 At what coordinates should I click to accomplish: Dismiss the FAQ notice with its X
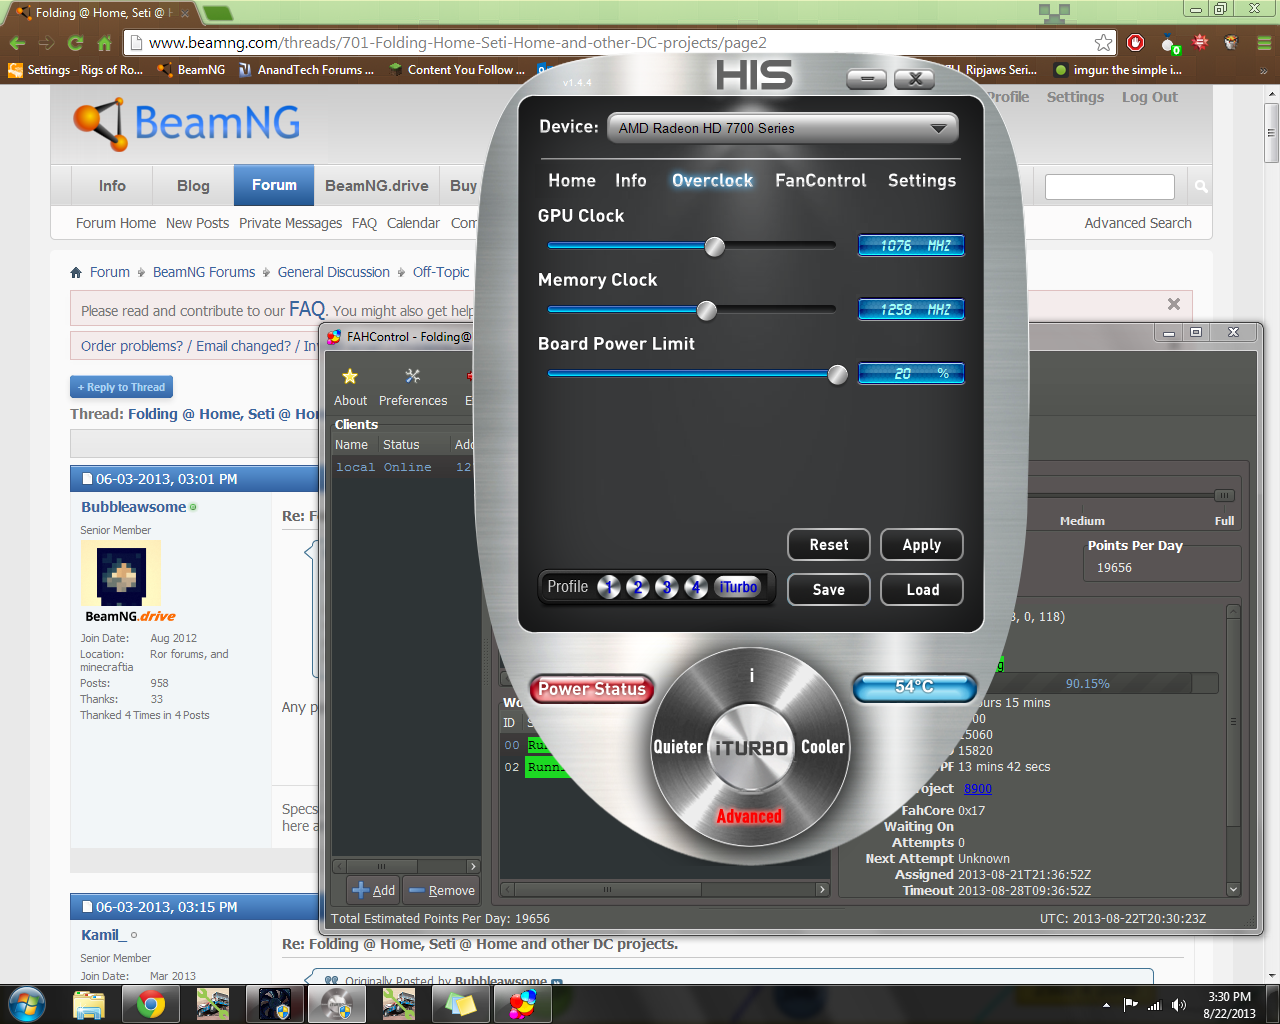[x=1174, y=304]
